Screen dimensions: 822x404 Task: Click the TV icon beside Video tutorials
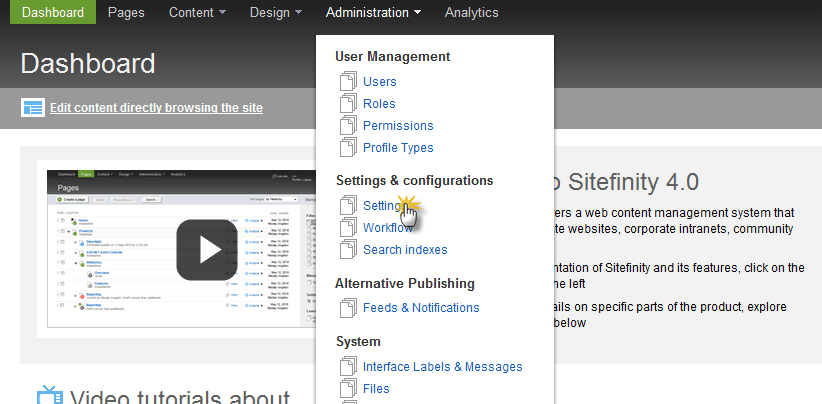coord(50,395)
